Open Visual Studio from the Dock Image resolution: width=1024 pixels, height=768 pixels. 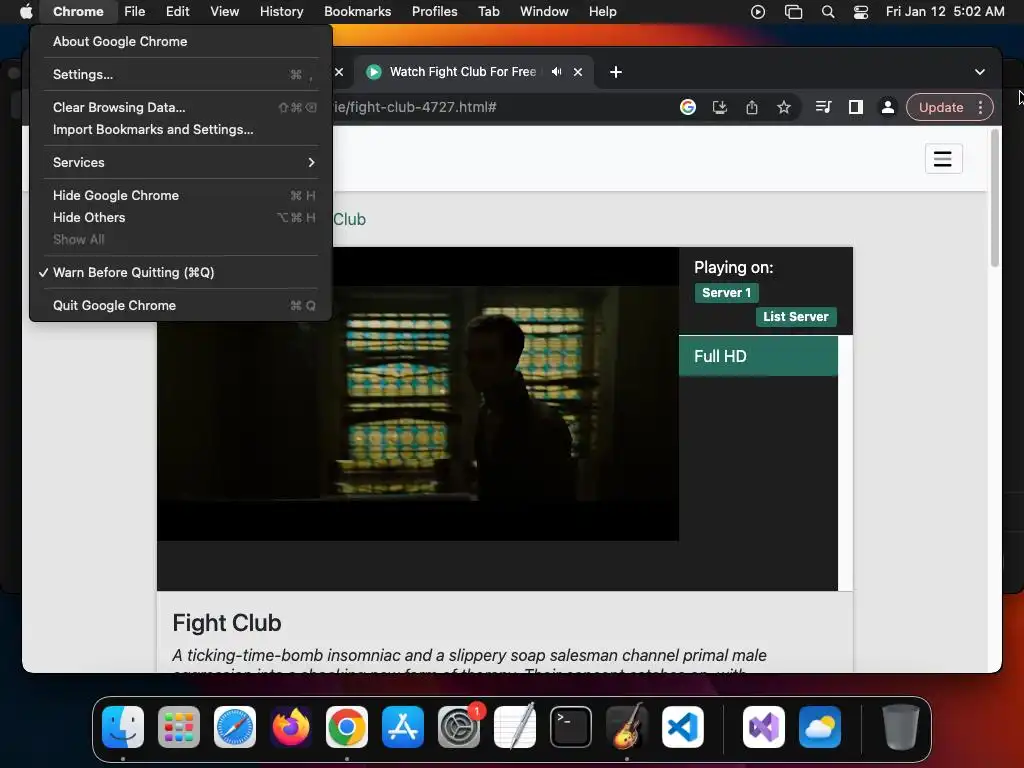coord(764,727)
